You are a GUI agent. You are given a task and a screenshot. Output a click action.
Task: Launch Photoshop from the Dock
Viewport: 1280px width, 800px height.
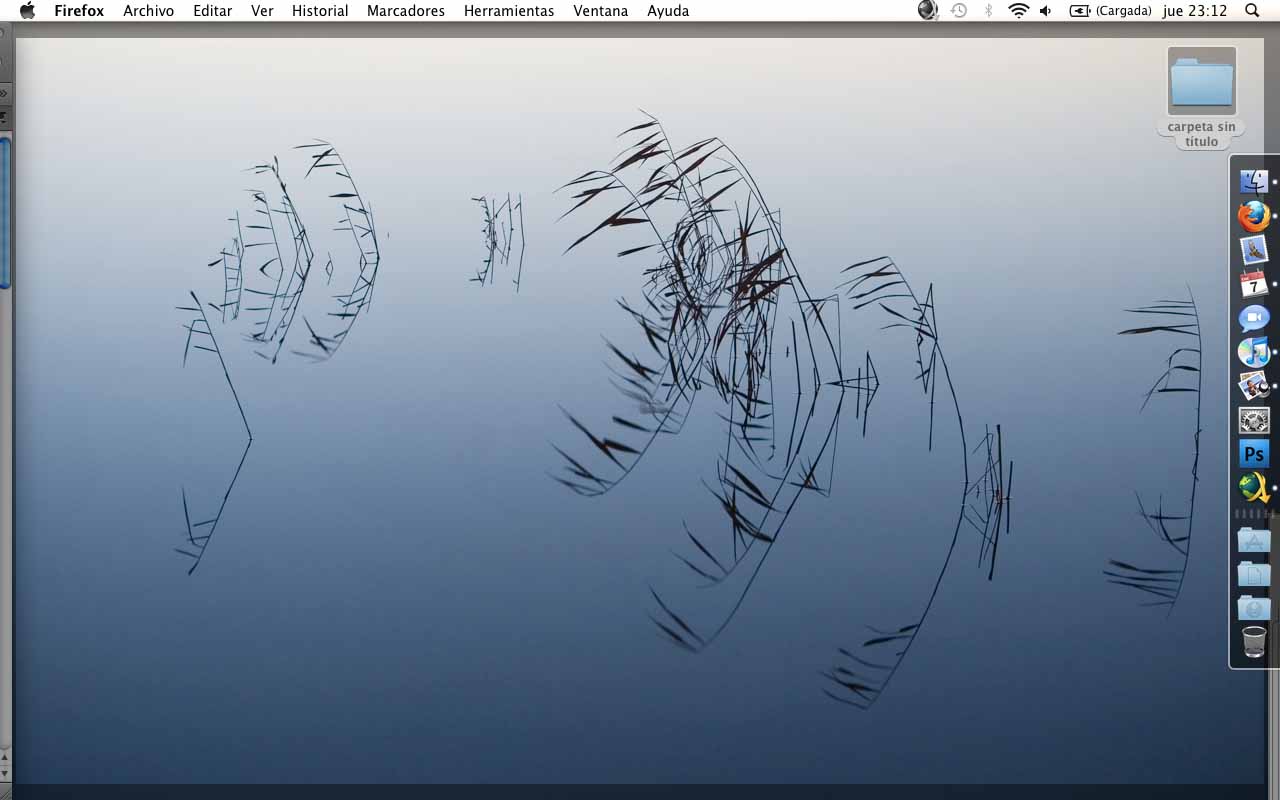1254,454
